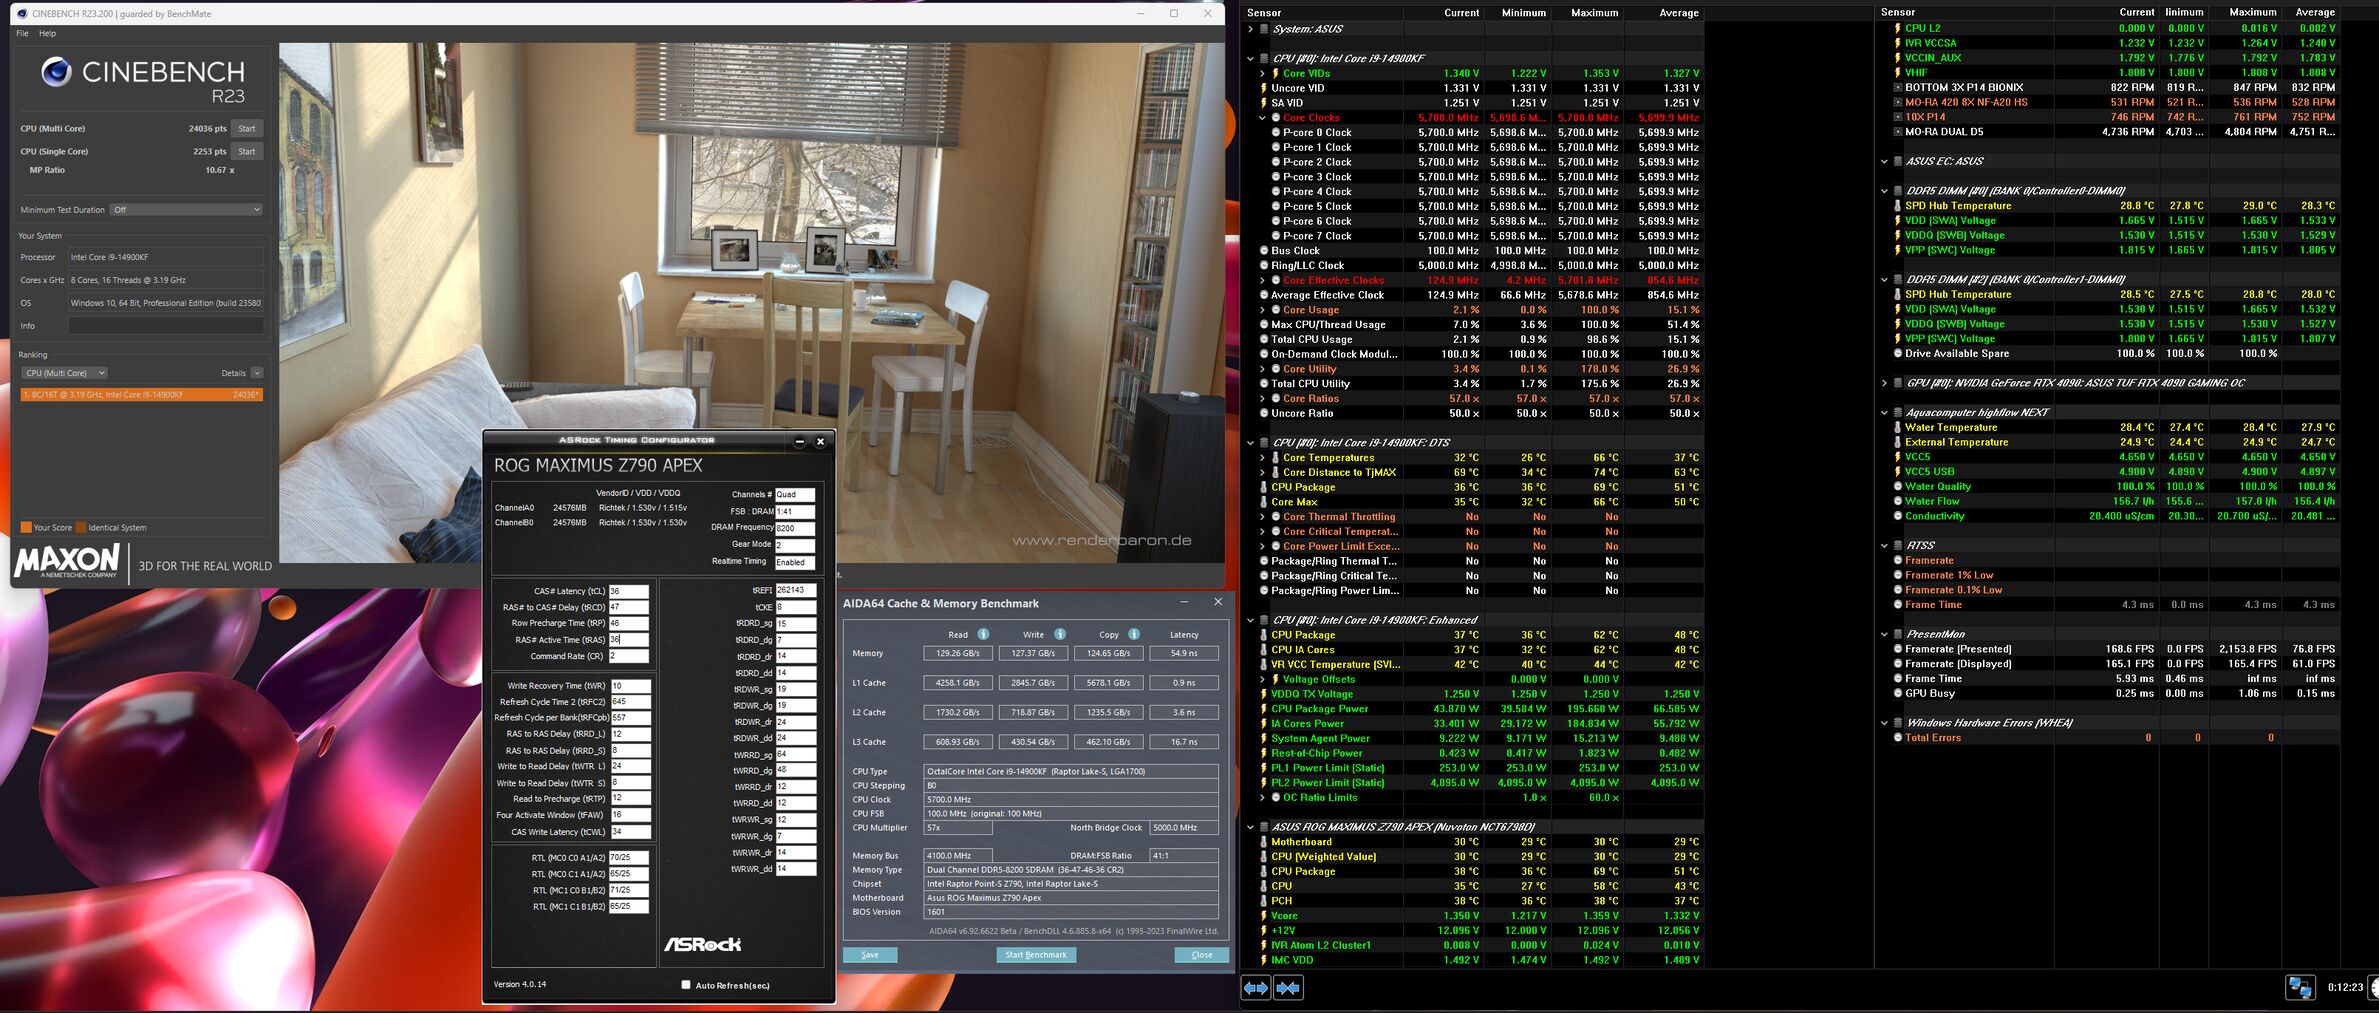The width and height of the screenshot is (2379, 1013).
Task: Click the Info field in Cinebench
Action: pyautogui.click(x=166, y=326)
